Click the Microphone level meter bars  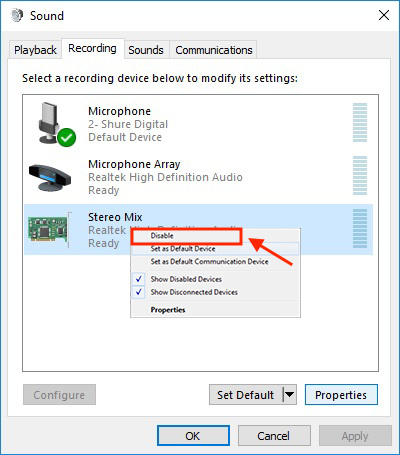click(x=360, y=122)
